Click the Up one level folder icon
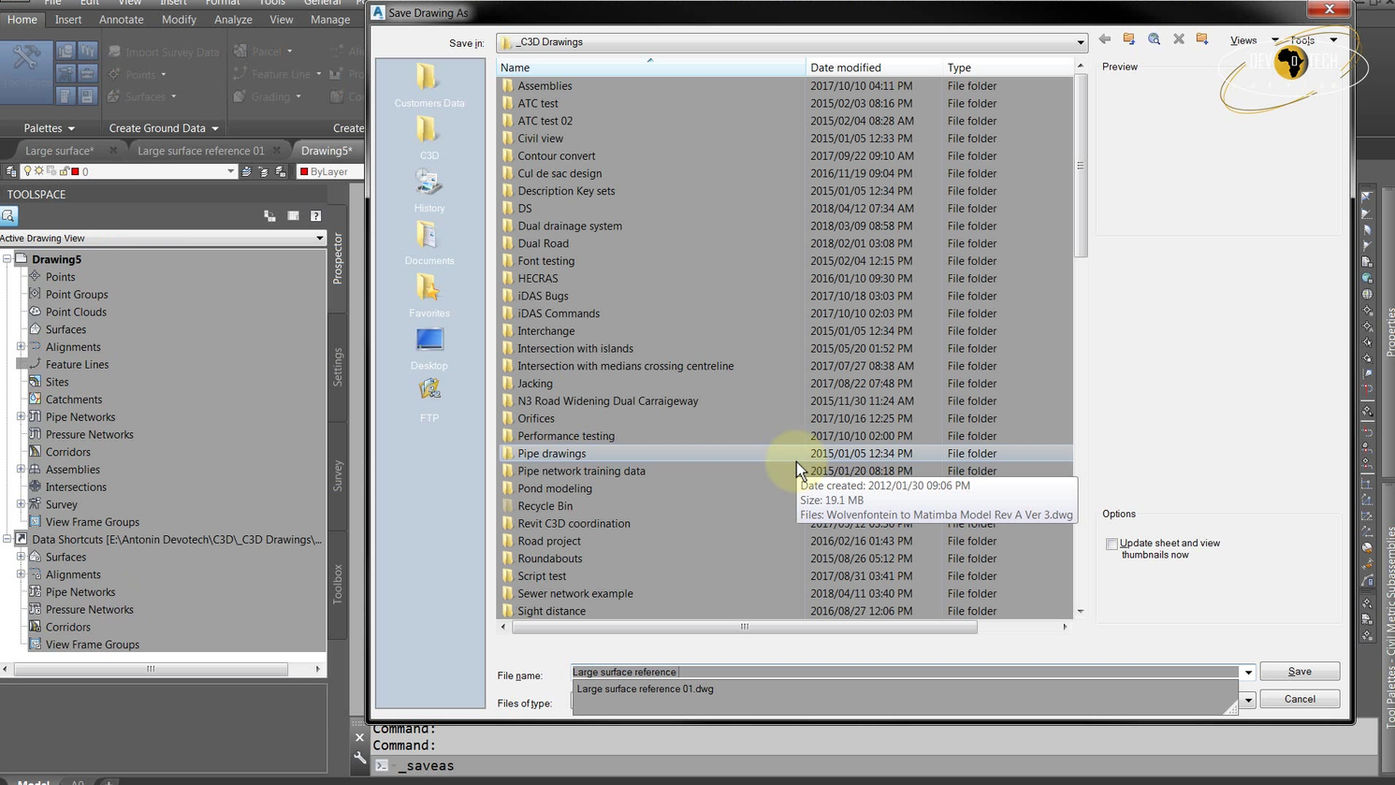Screen dimensions: 1395x785 [1129, 40]
